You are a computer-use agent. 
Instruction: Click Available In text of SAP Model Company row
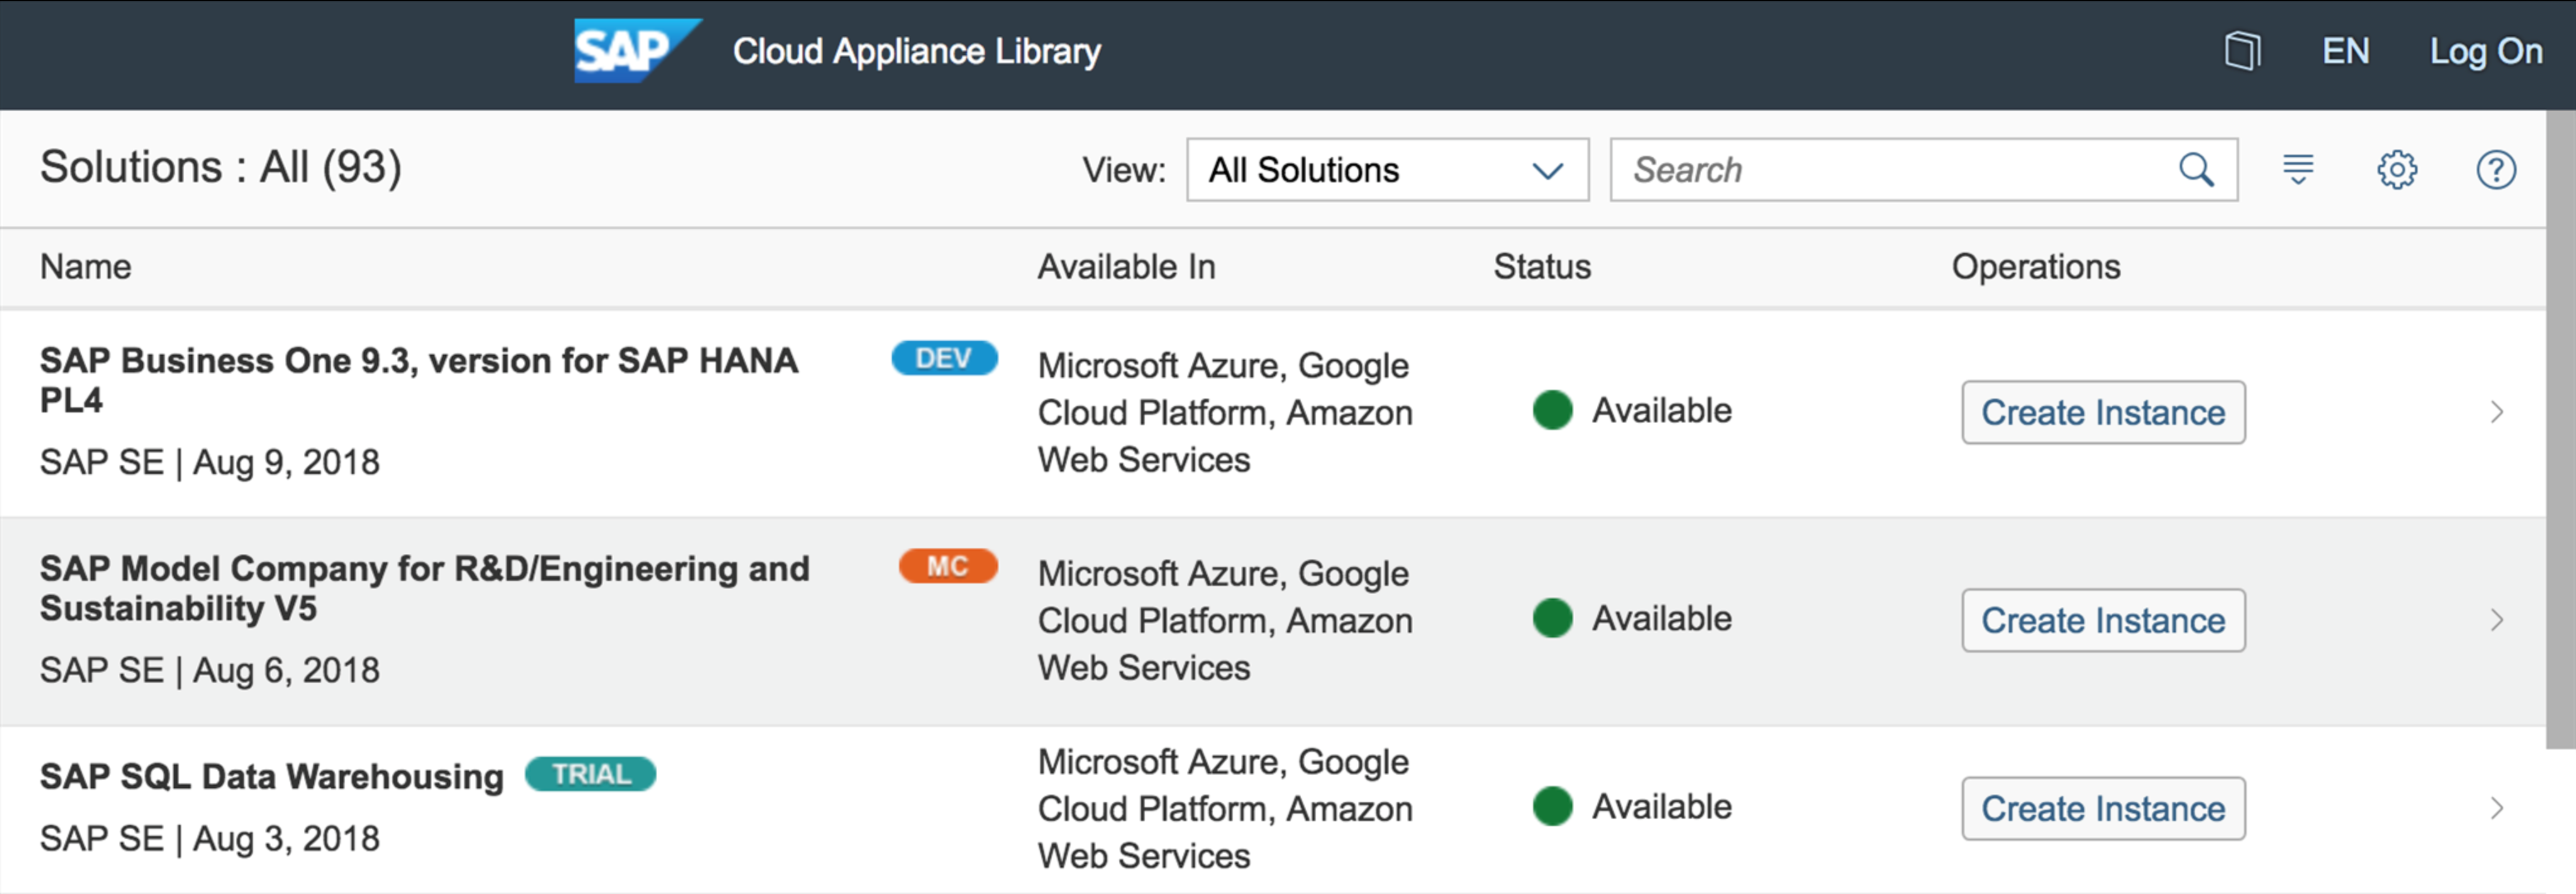[x=1225, y=620]
